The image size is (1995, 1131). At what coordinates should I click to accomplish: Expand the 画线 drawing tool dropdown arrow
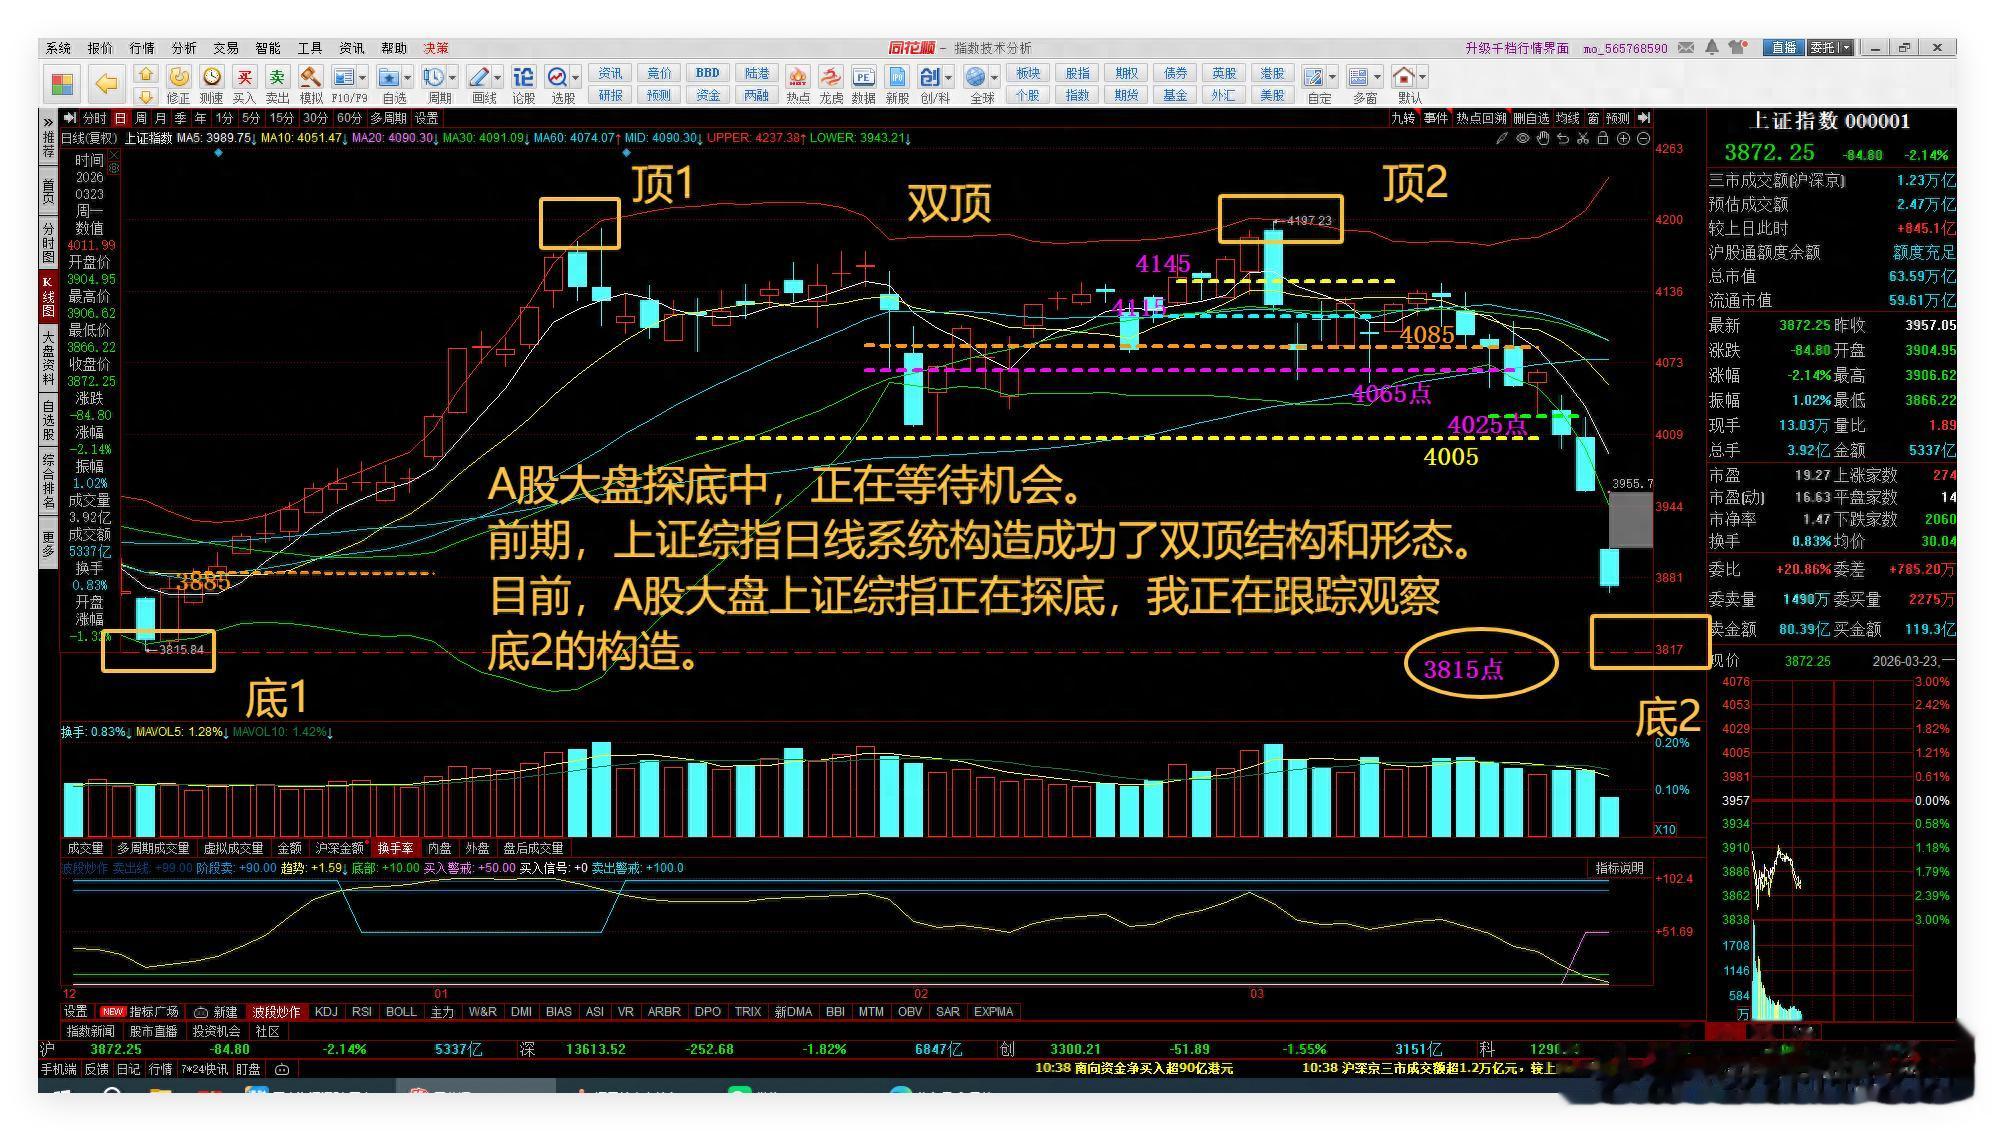(x=497, y=78)
